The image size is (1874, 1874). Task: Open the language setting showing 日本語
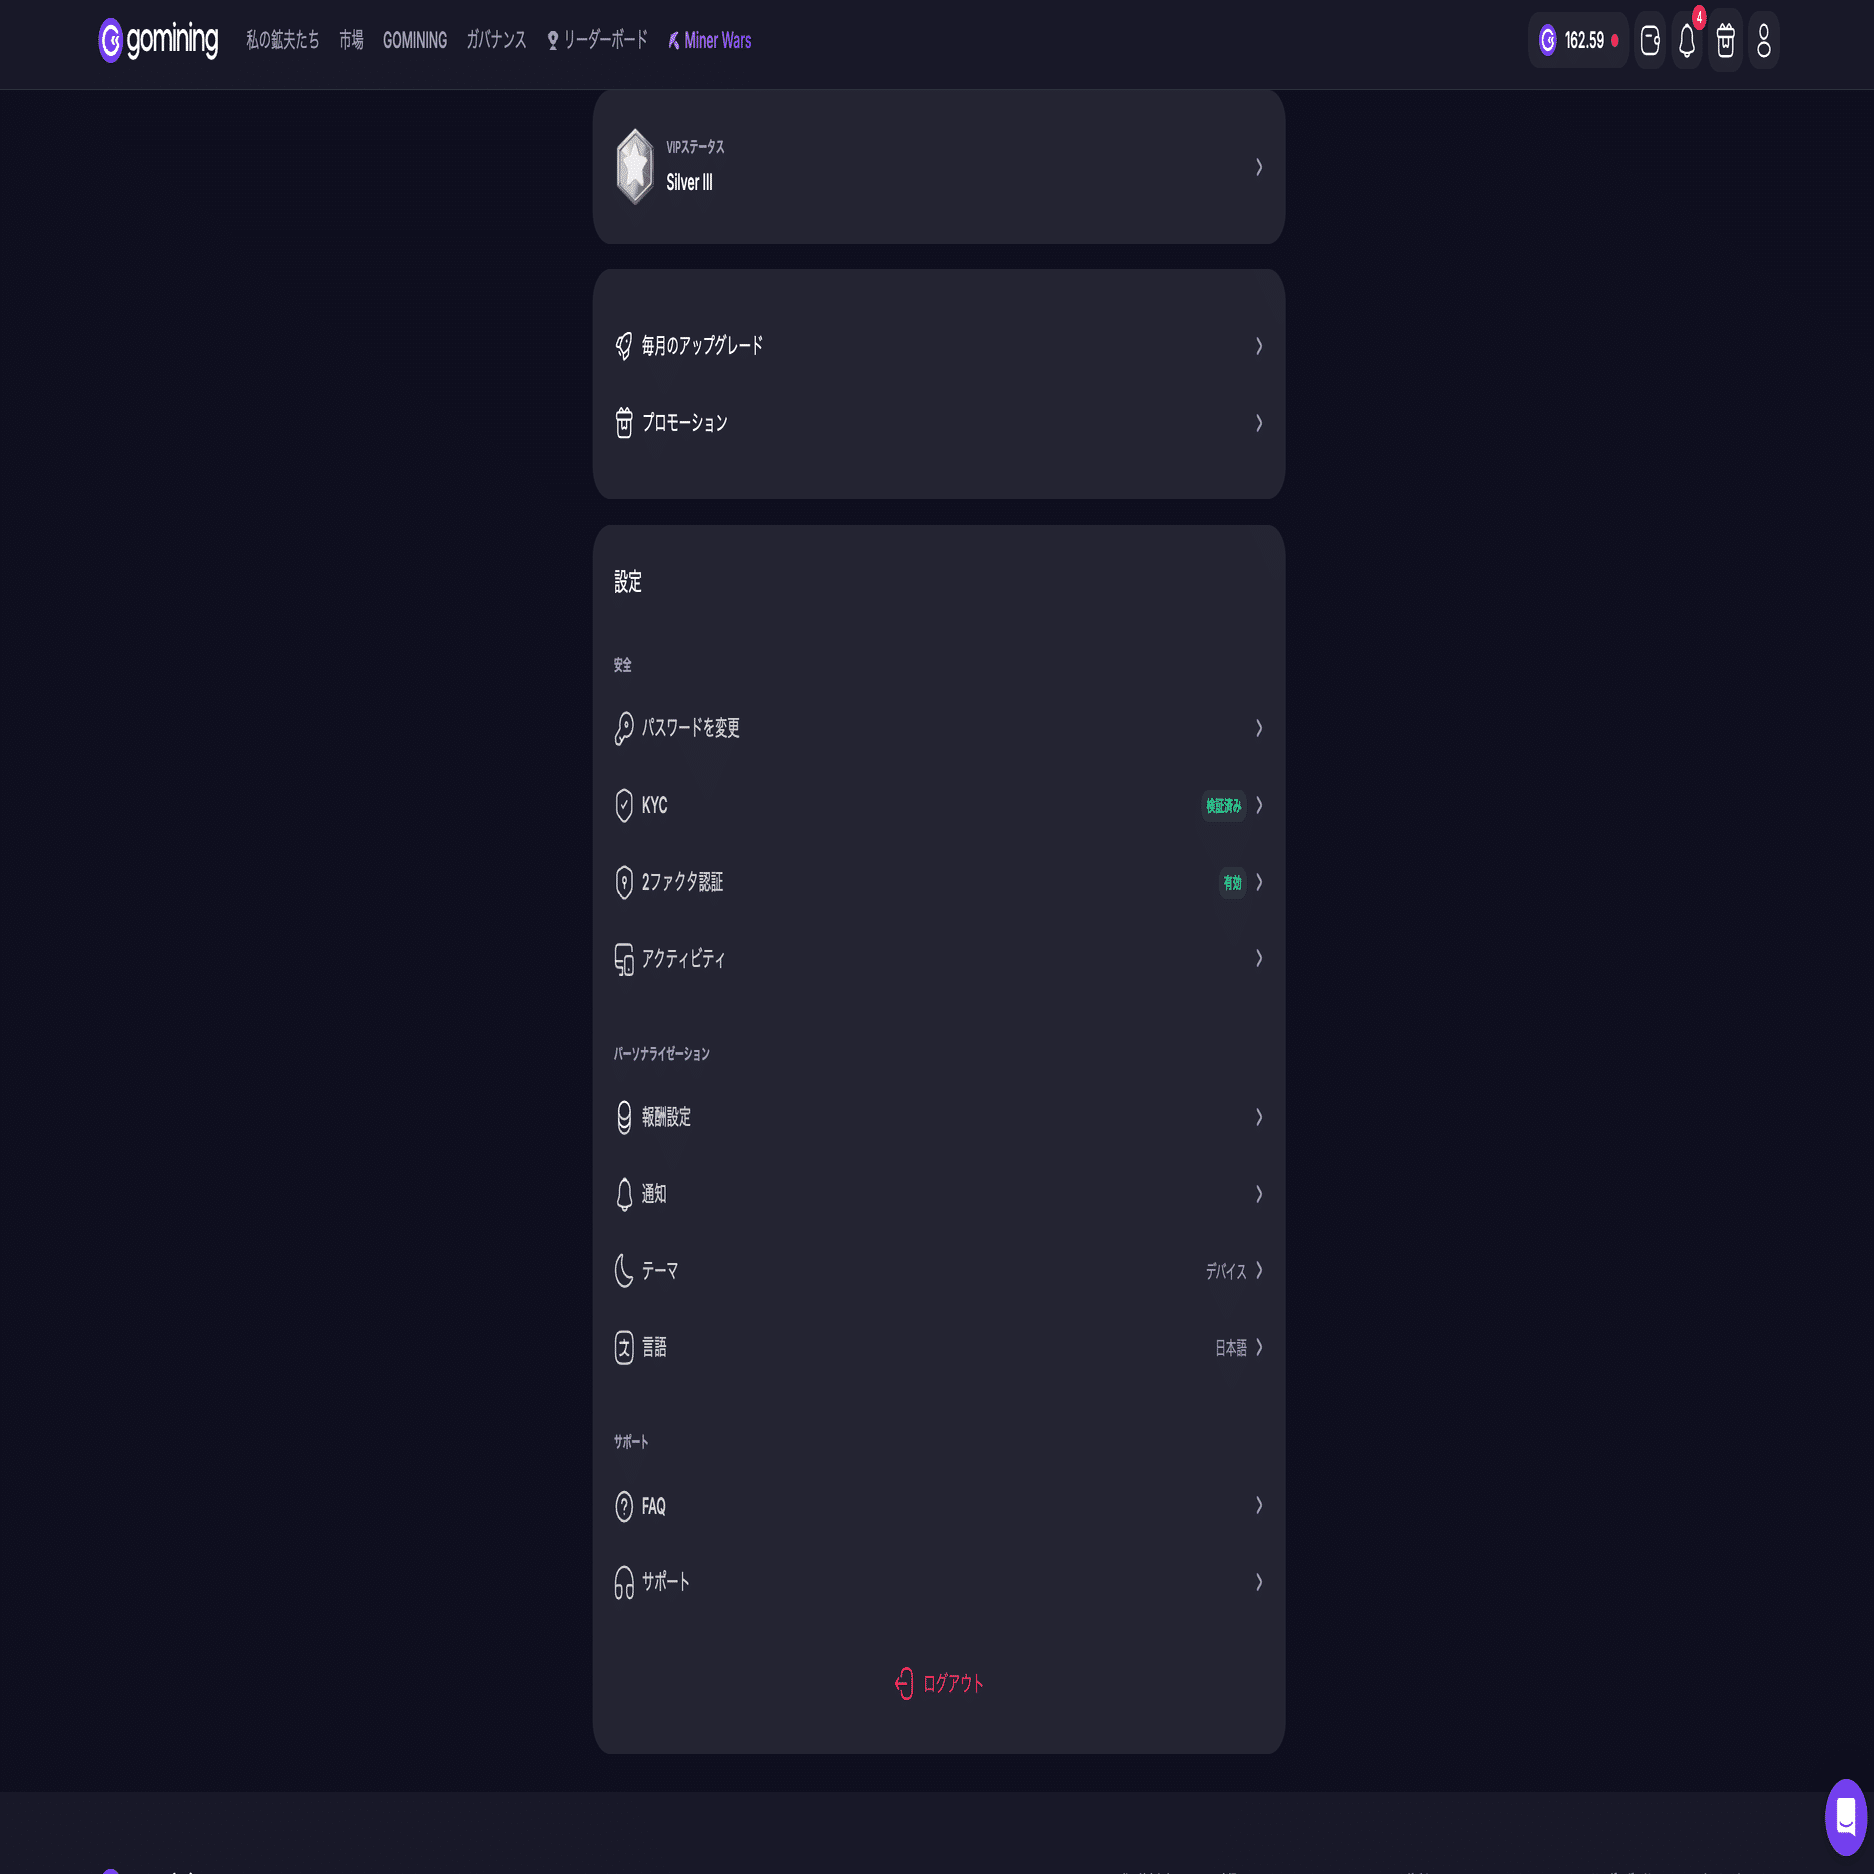tap(938, 1347)
